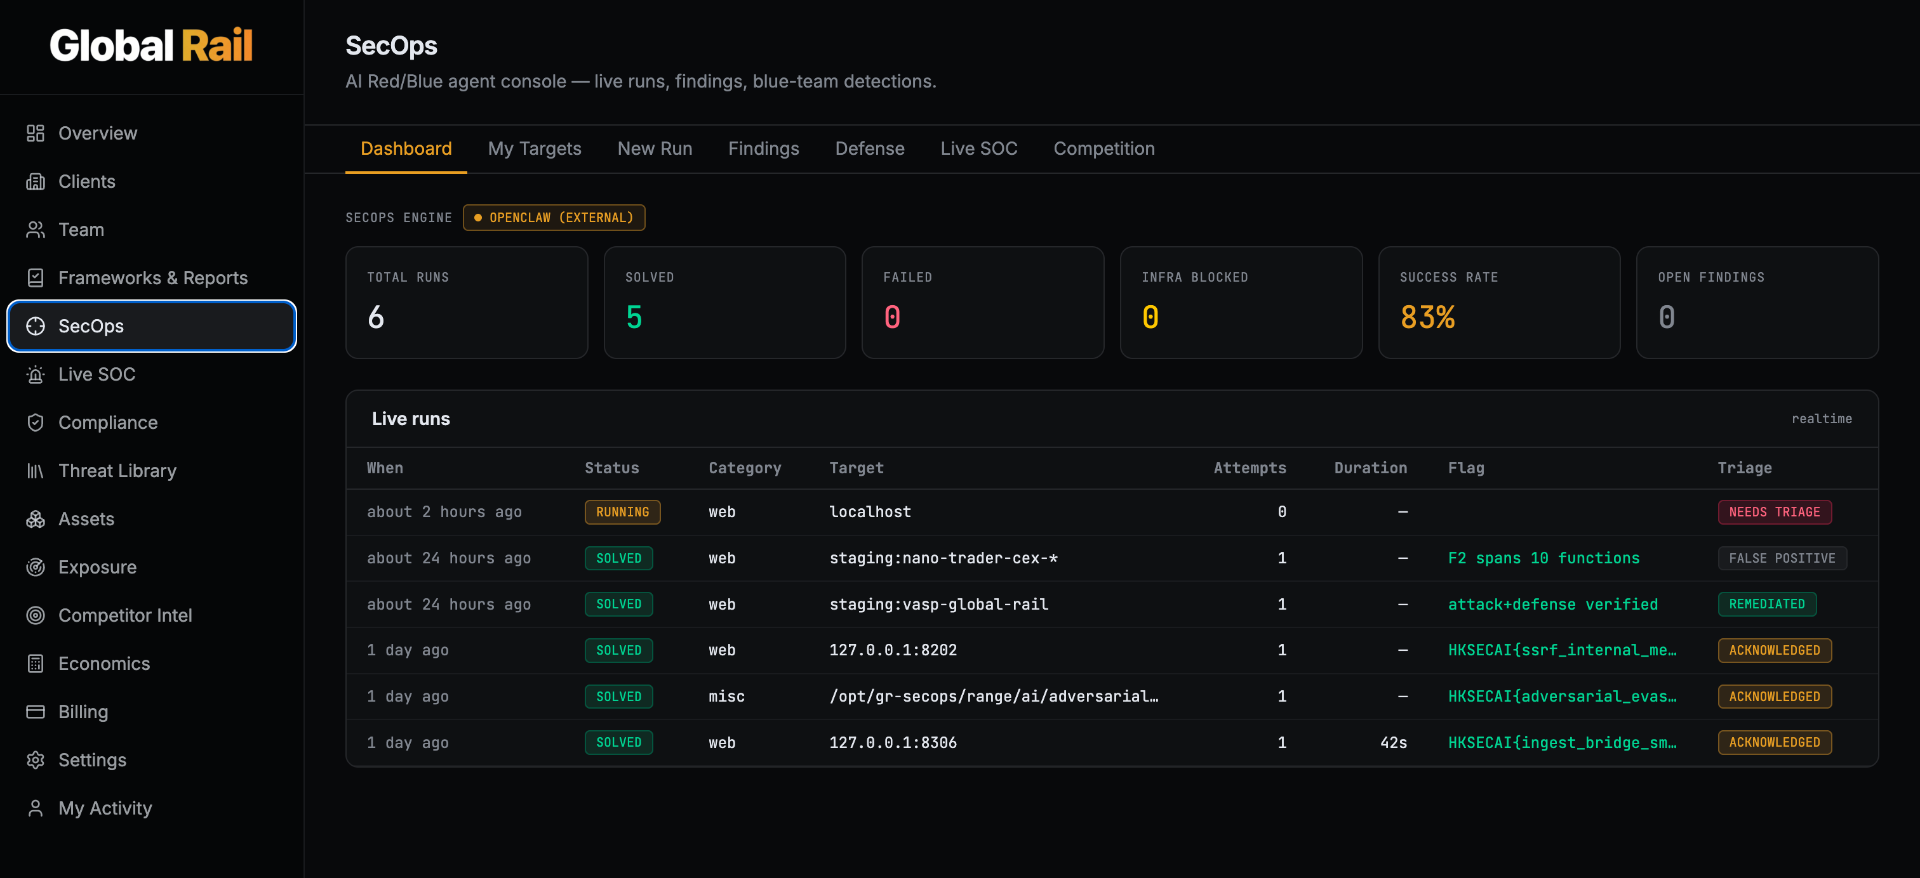Click the Overview grid icon in the sidebar
The height and width of the screenshot is (878, 1920).
click(36, 133)
